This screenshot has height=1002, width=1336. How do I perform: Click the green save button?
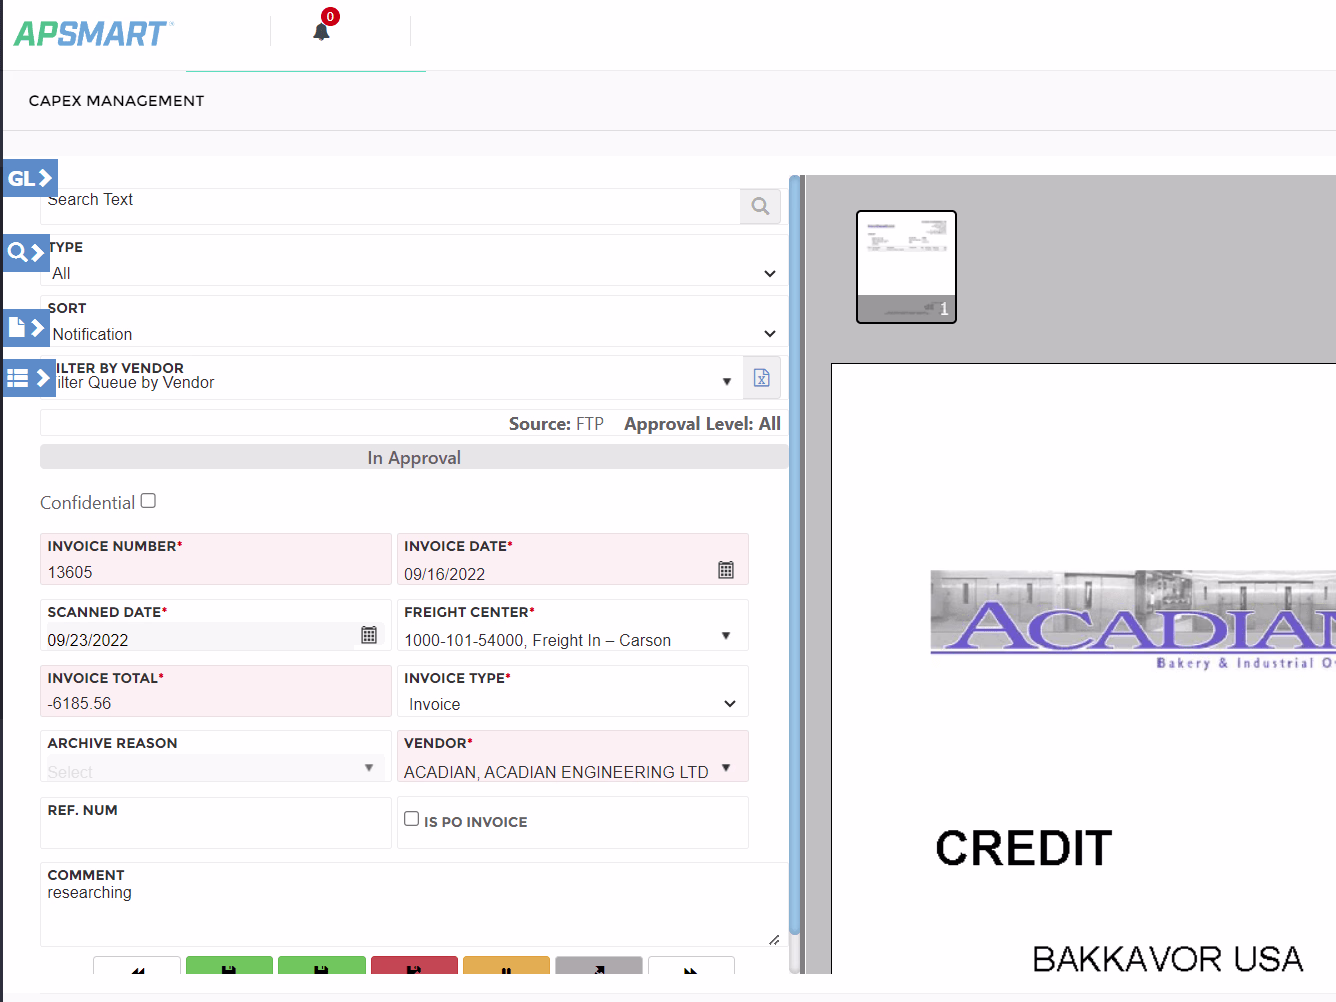pyautogui.click(x=229, y=967)
